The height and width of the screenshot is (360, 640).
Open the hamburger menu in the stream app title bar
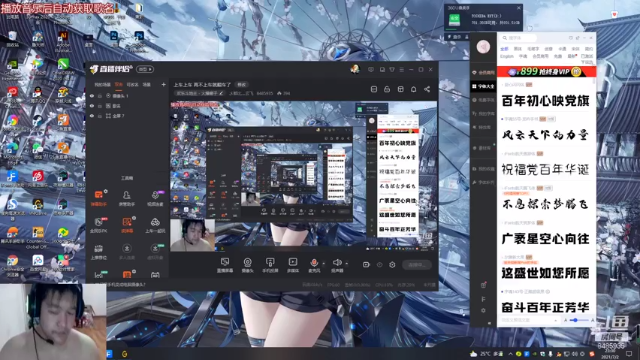402,70
